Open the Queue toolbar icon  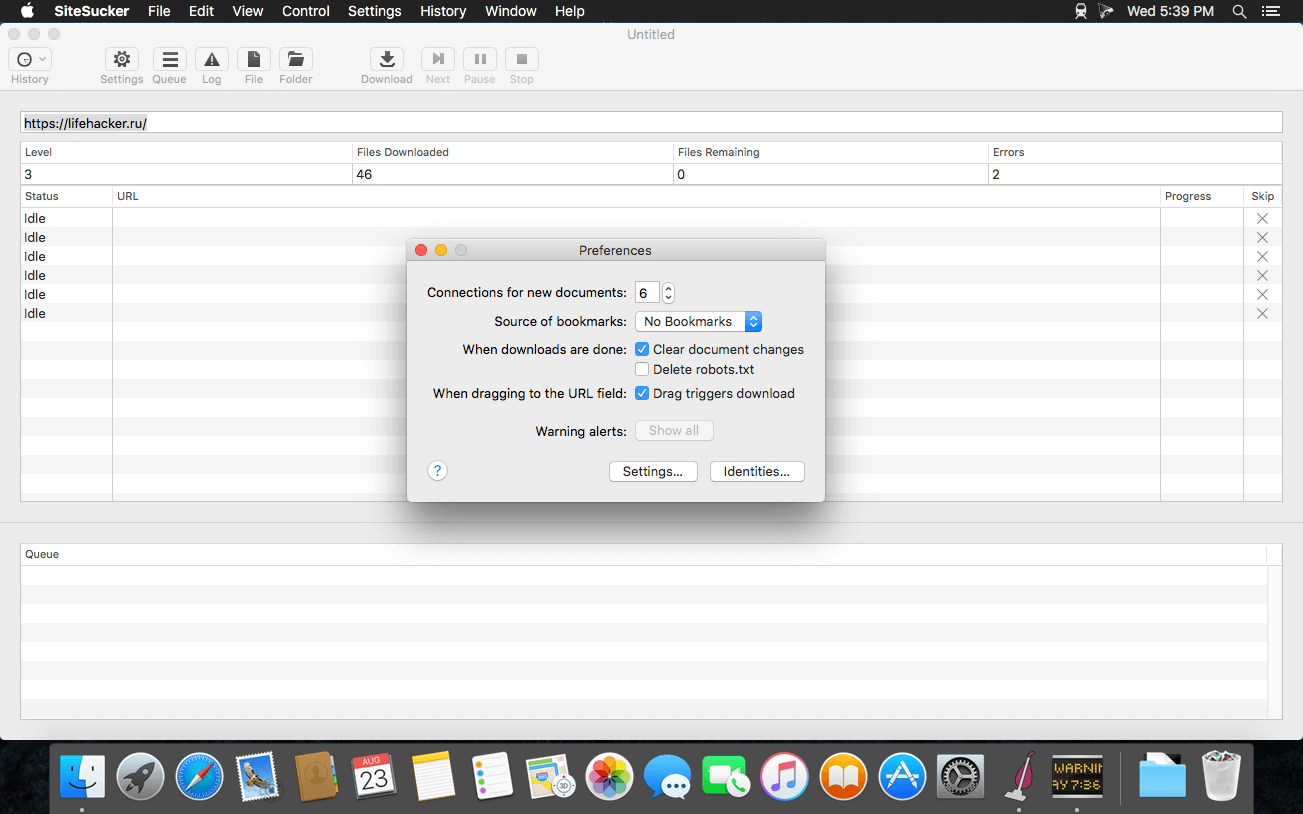coord(169,60)
